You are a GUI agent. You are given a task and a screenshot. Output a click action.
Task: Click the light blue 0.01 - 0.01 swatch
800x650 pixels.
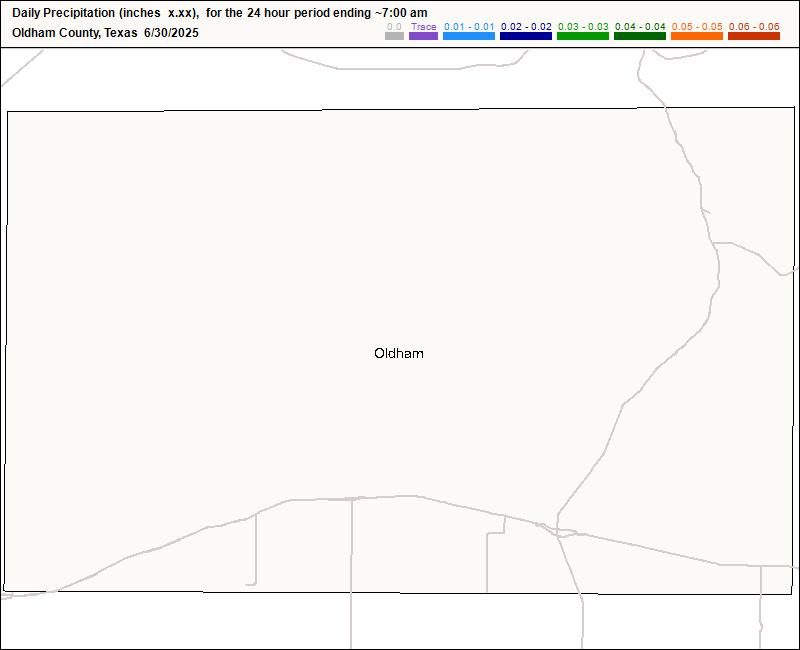pos(469,36)
